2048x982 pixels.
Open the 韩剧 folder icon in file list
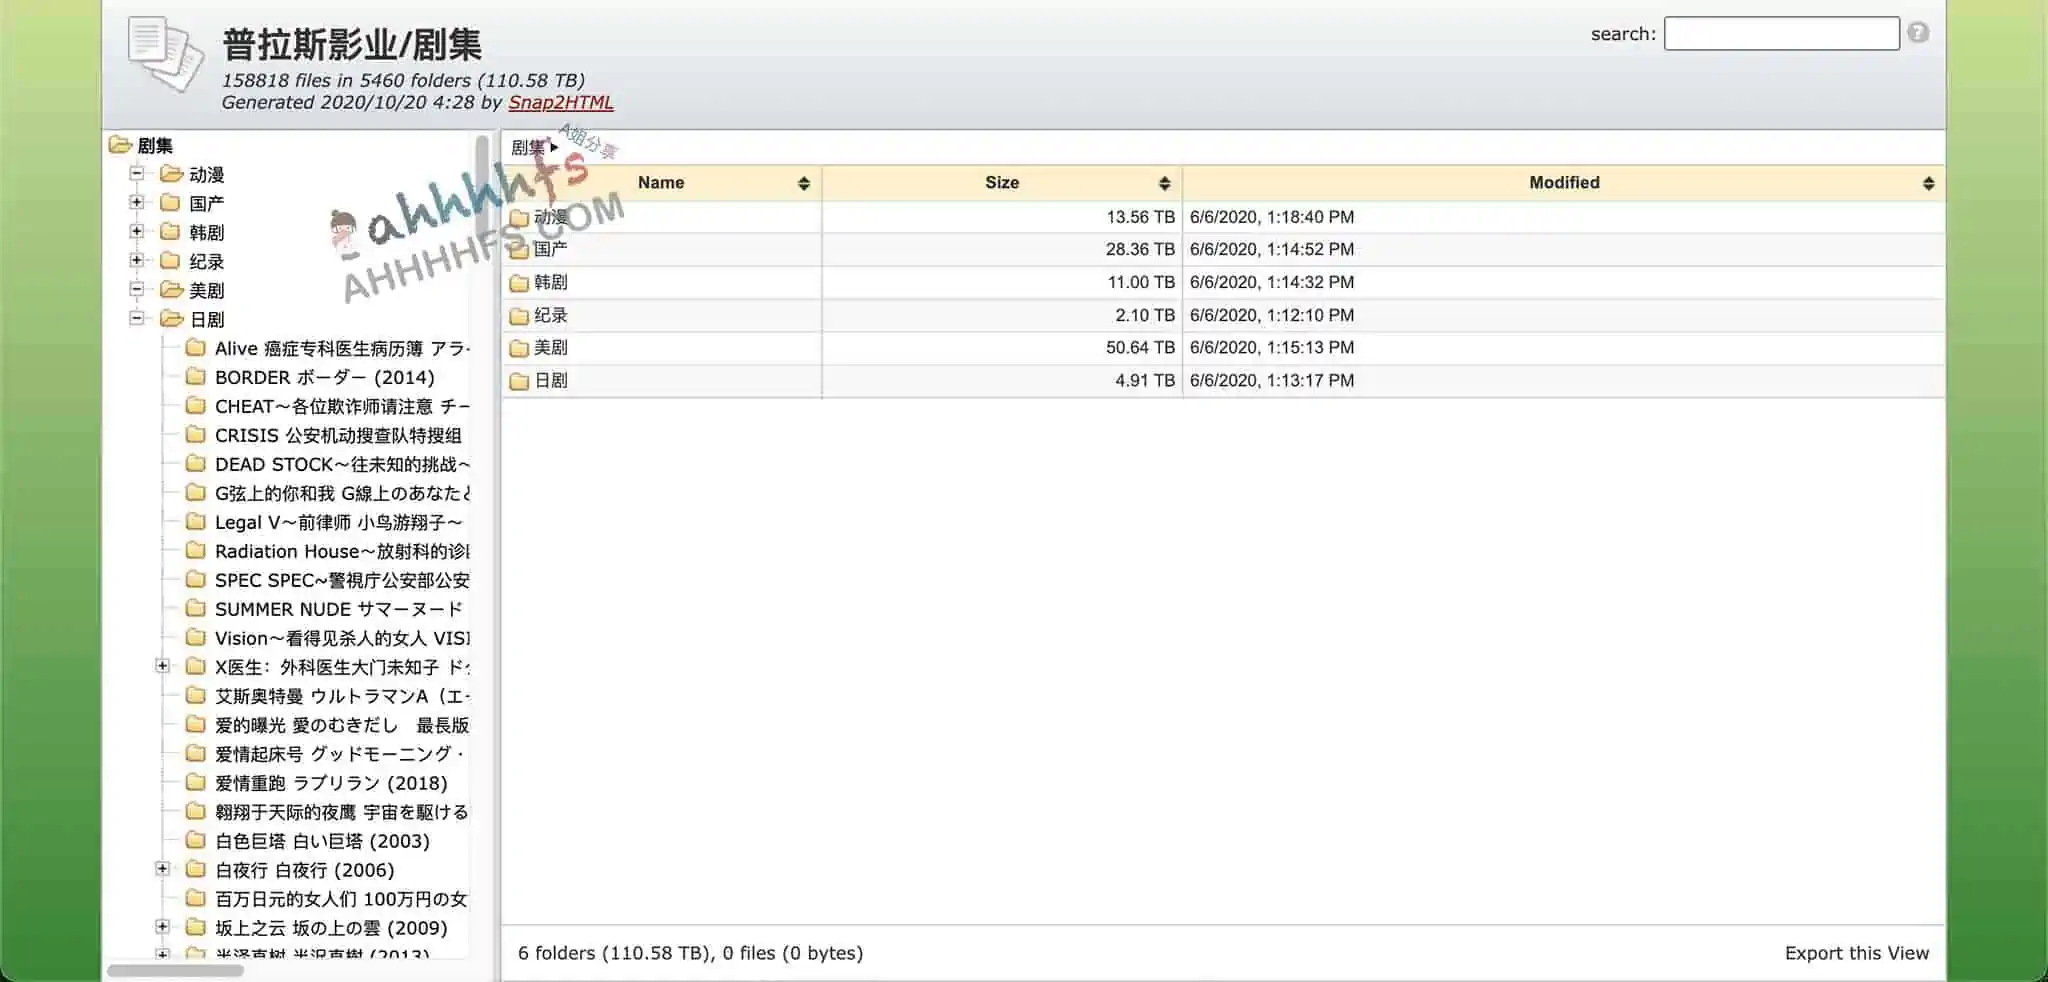(518, 283)
